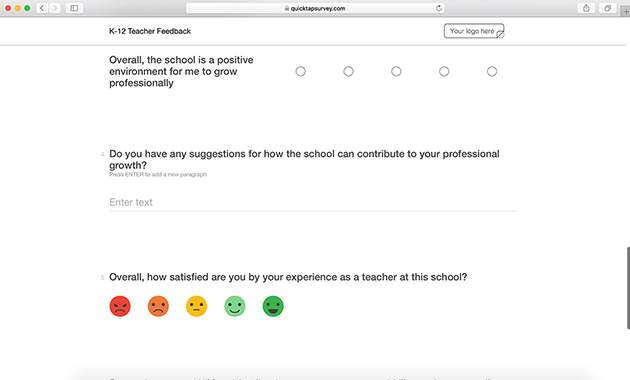The height and width of the screenshot is (380, 630).
Task: Select the light green smiley face
Action: (x=235, y=306)
